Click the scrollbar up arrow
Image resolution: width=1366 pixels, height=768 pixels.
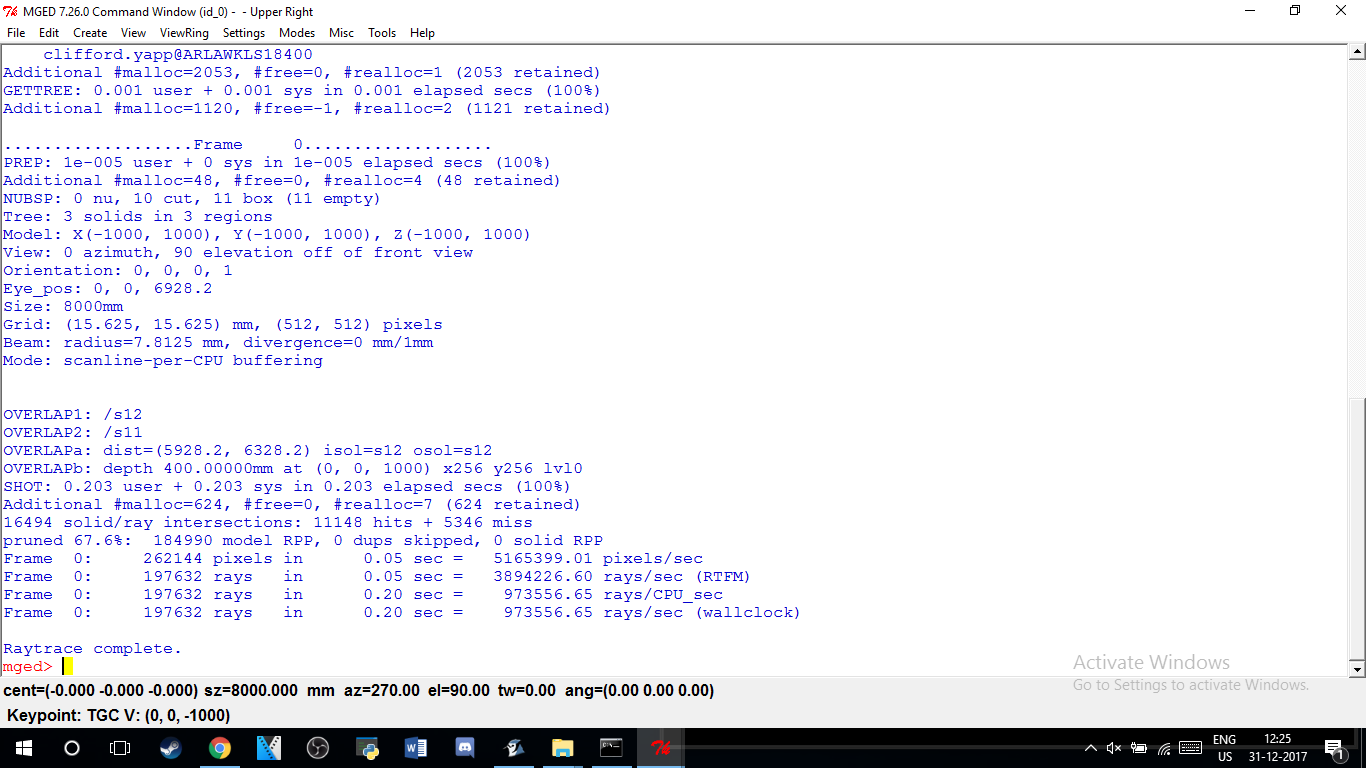(x=1357, y=52)
